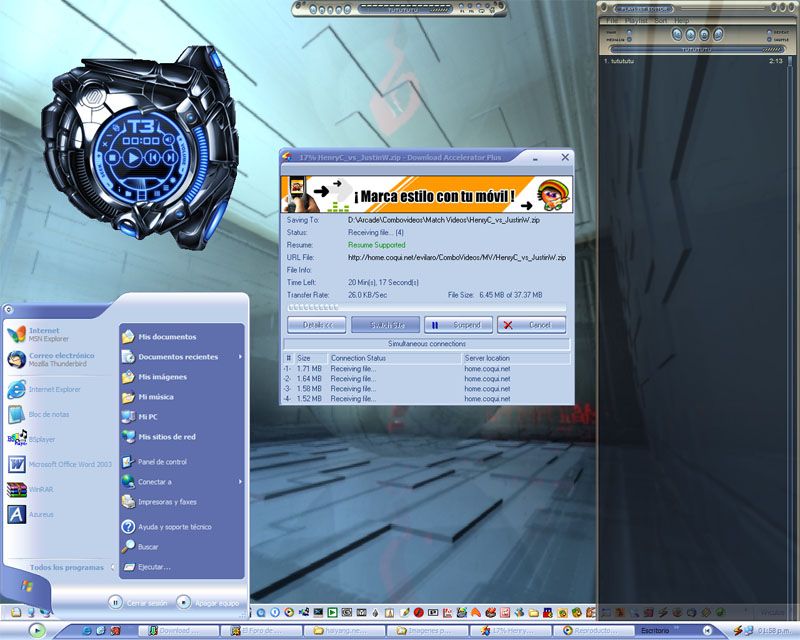Click the windows Start orb button
This screenshot has height=640, width=800.
pyautogui.click(x=37, y=630)
